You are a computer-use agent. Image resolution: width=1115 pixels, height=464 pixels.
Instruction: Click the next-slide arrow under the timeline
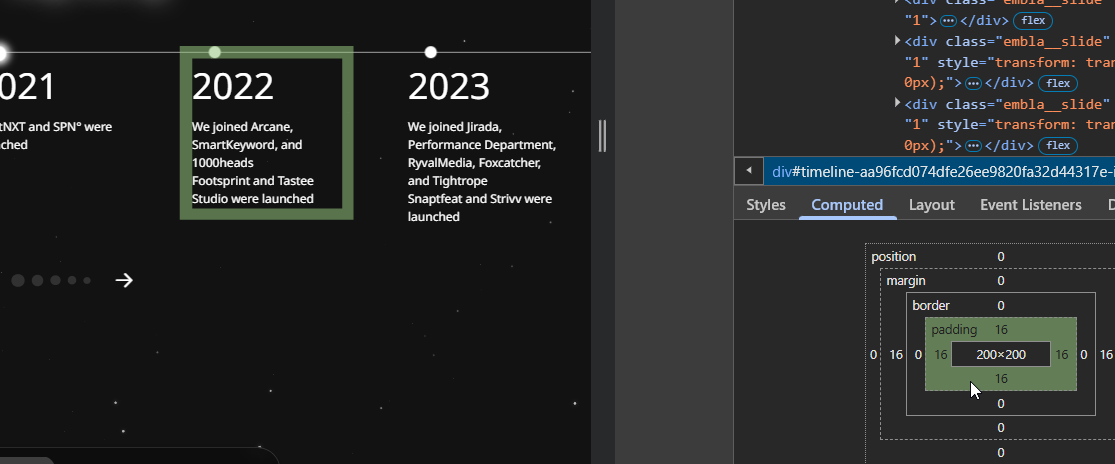[124, 281]
